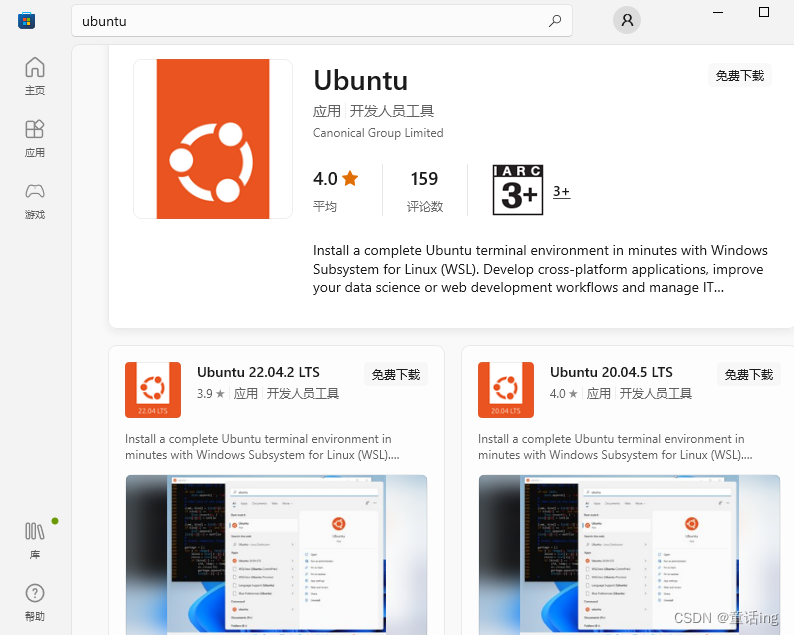
Task: Open the large Ubuntu app logo
Action: click(213, 139)
